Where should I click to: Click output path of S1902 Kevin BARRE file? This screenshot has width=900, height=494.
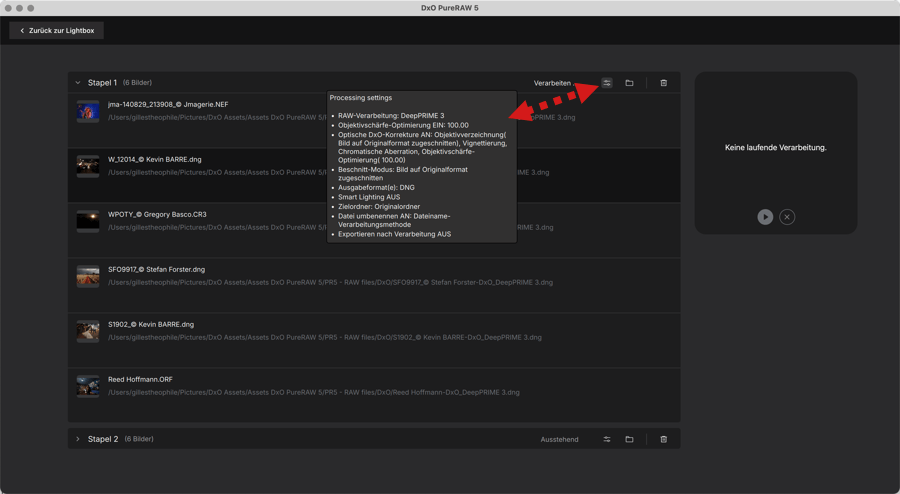(325, 337)
